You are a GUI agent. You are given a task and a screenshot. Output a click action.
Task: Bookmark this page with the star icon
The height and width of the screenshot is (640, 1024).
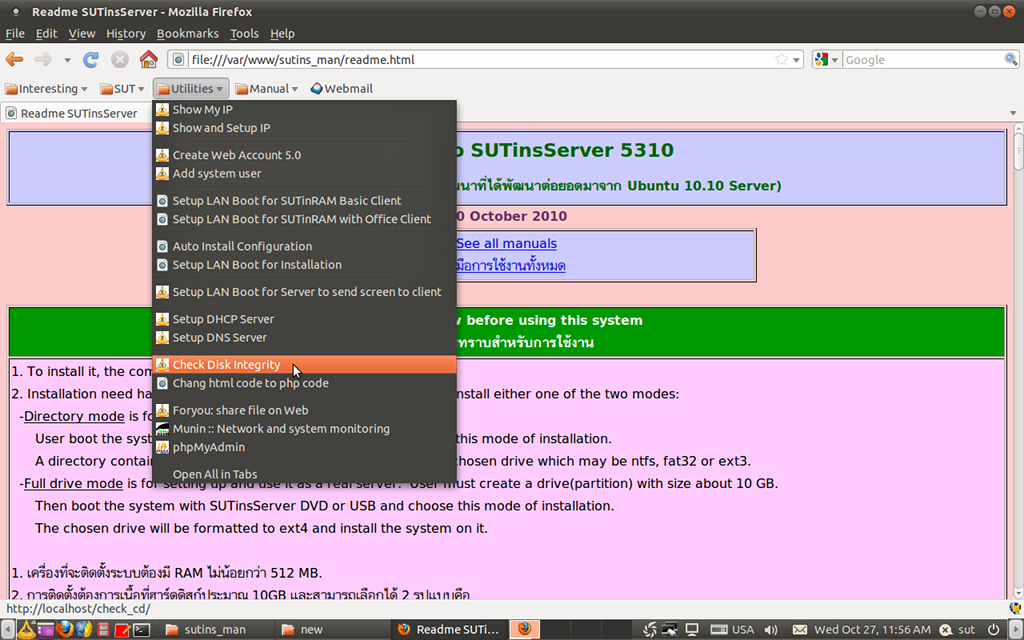coord(781,59)
